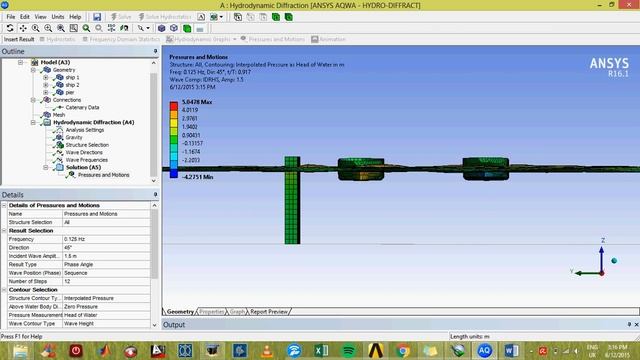Open the View menu
This screenshot has height=360, width=640.
(x=40, y=17)
